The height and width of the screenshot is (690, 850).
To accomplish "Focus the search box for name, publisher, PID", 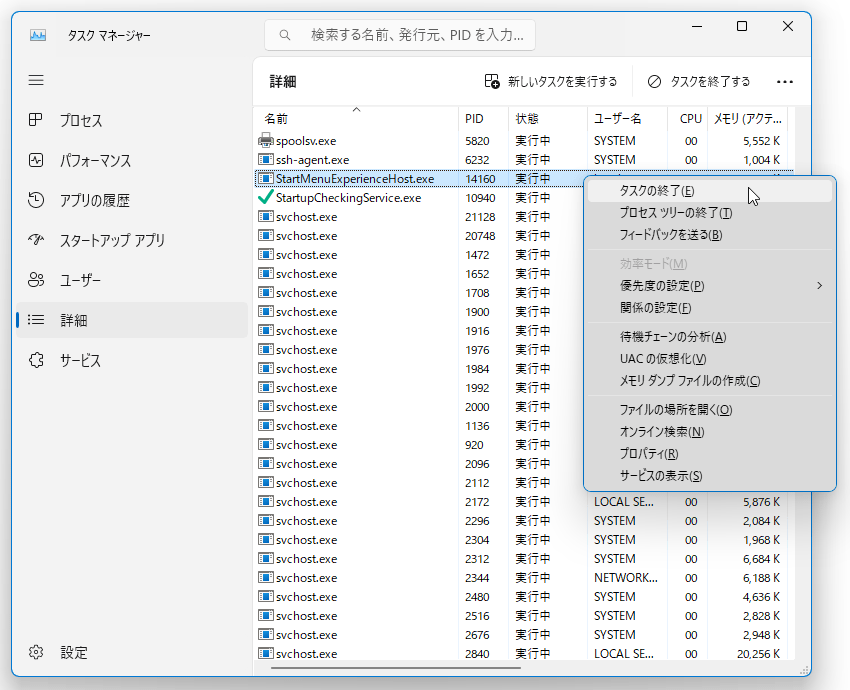I will pos(400,35).
